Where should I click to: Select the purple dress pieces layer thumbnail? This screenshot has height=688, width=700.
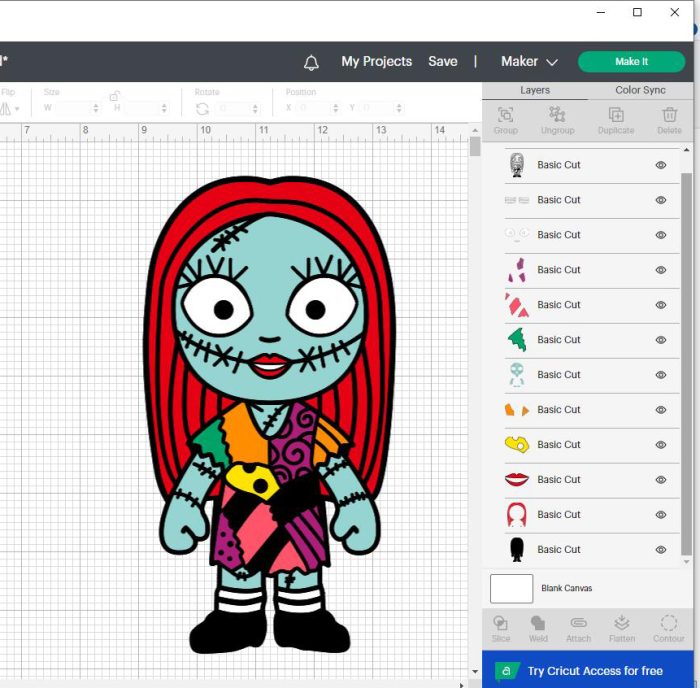(517, 270)
